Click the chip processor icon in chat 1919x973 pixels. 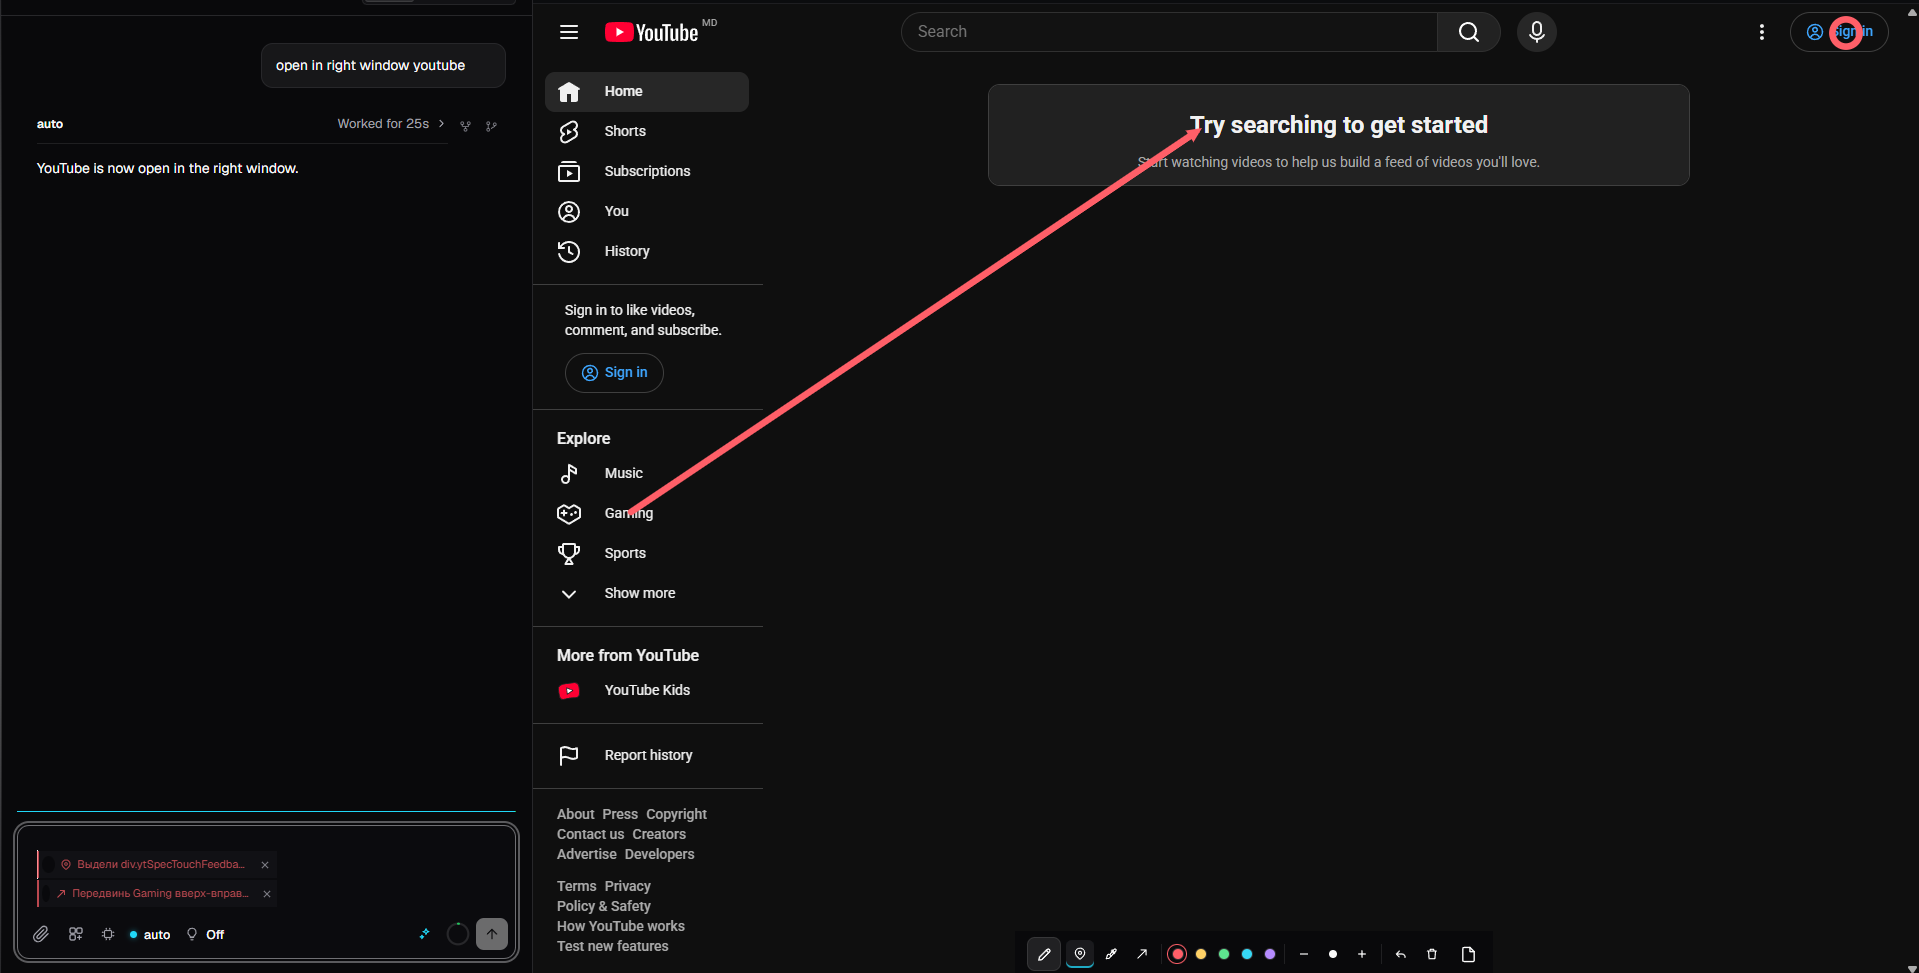(108, 934)
